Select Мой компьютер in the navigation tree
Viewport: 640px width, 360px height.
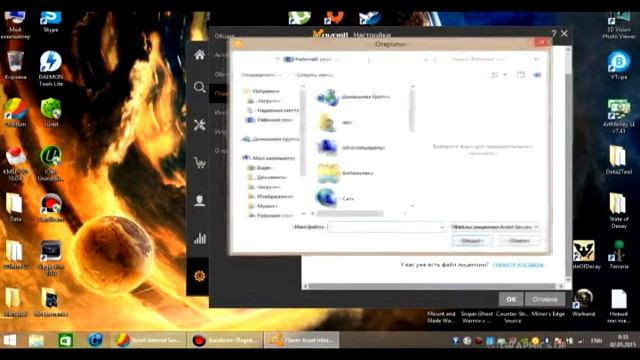coord(273,158)
